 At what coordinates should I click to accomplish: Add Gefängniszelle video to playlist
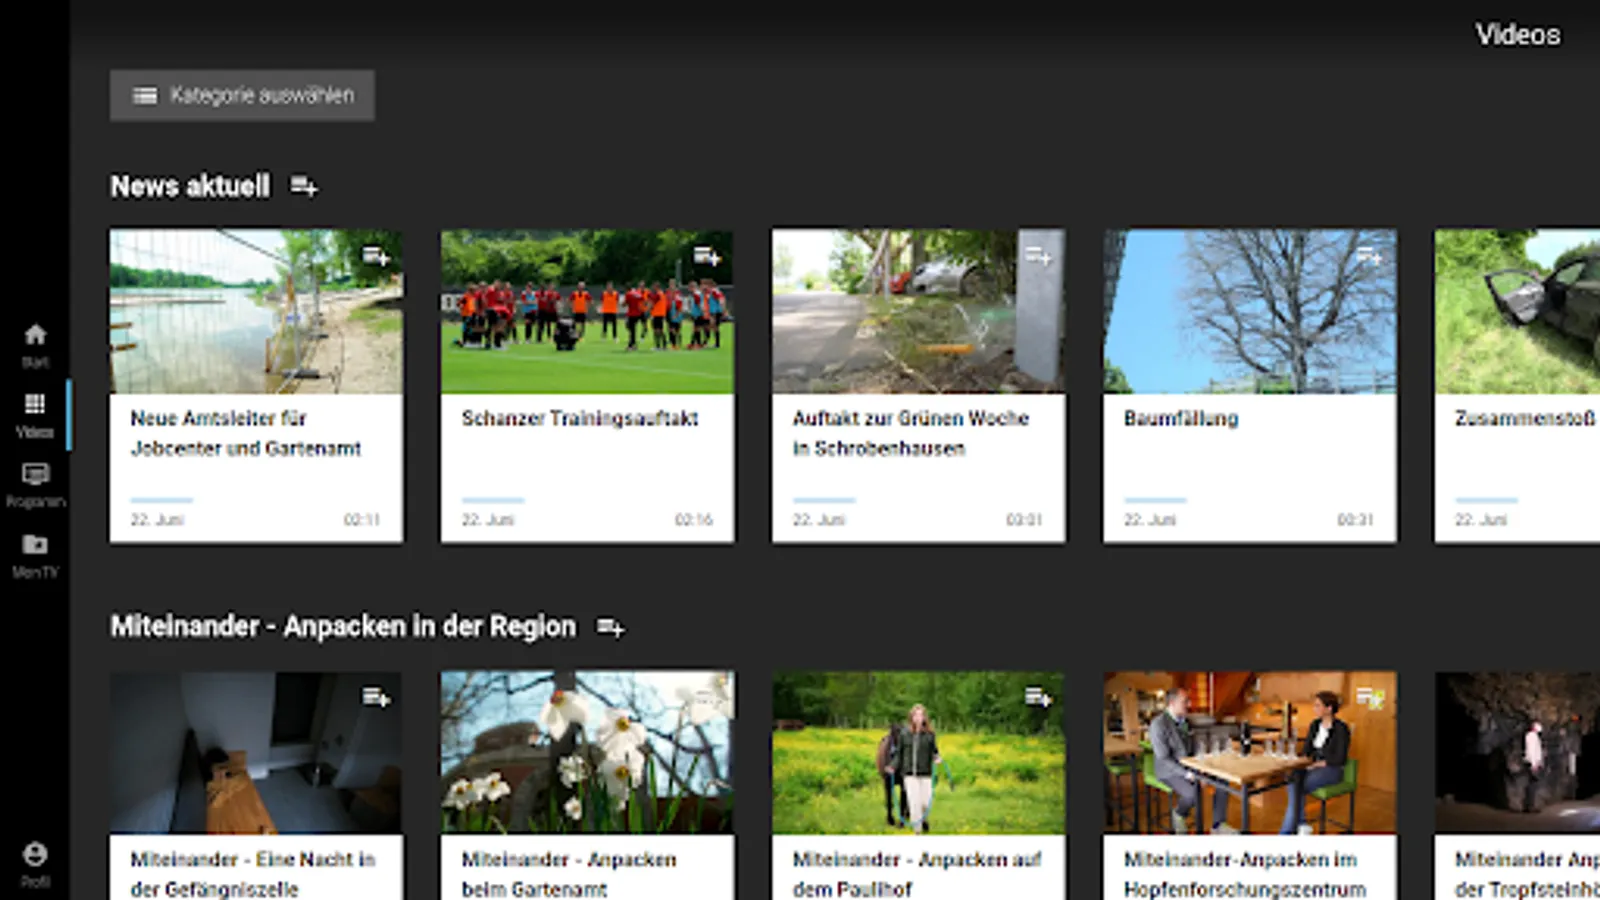(376, 697)
